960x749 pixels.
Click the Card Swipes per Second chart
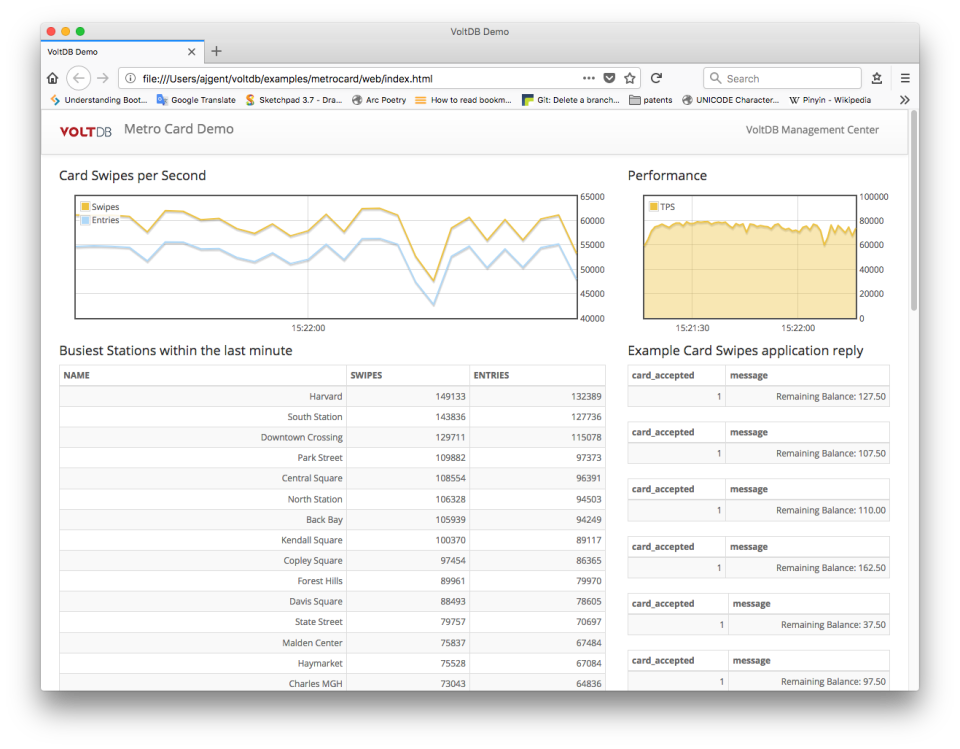point(326,257)
